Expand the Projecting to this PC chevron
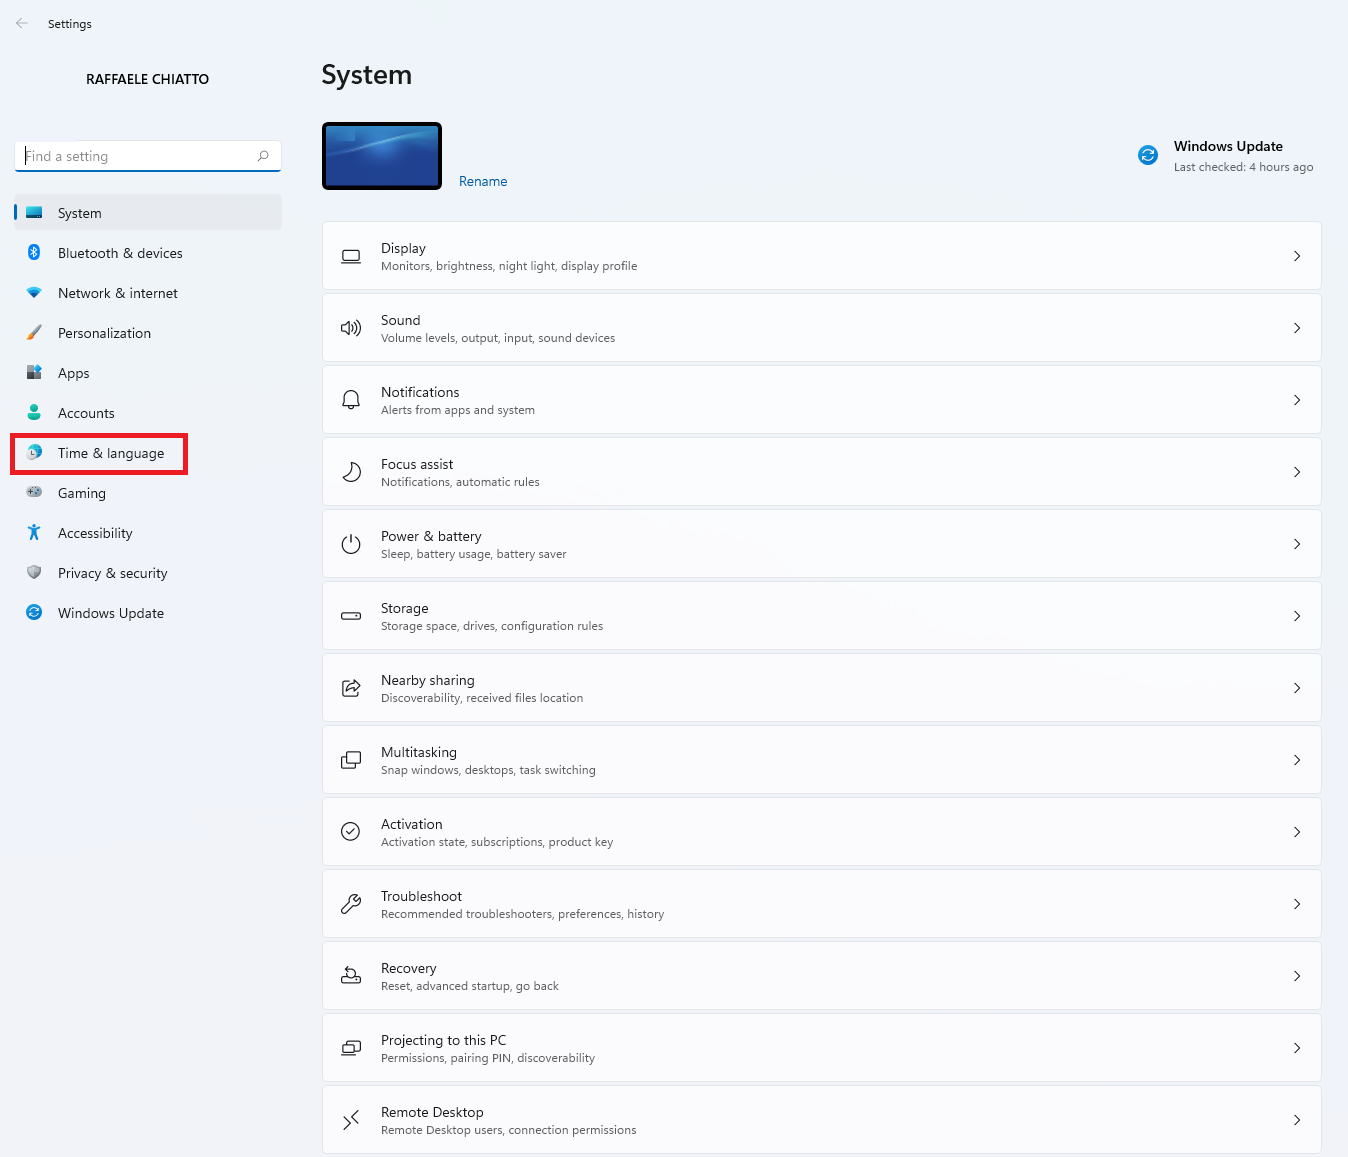This screenshot has width=1348, height=1157. tap(1297, 1048)
